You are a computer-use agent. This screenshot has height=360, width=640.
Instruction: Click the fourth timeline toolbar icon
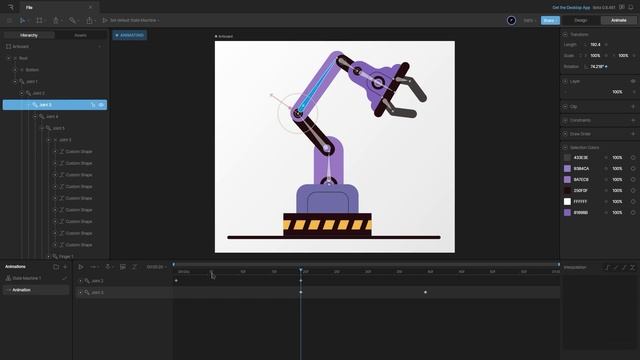122,267
